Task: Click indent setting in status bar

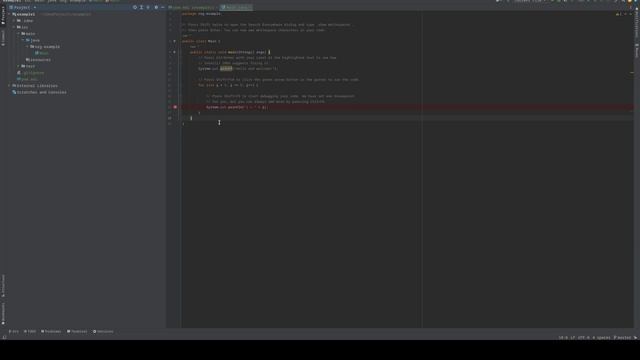Action: tap(602, 338)
